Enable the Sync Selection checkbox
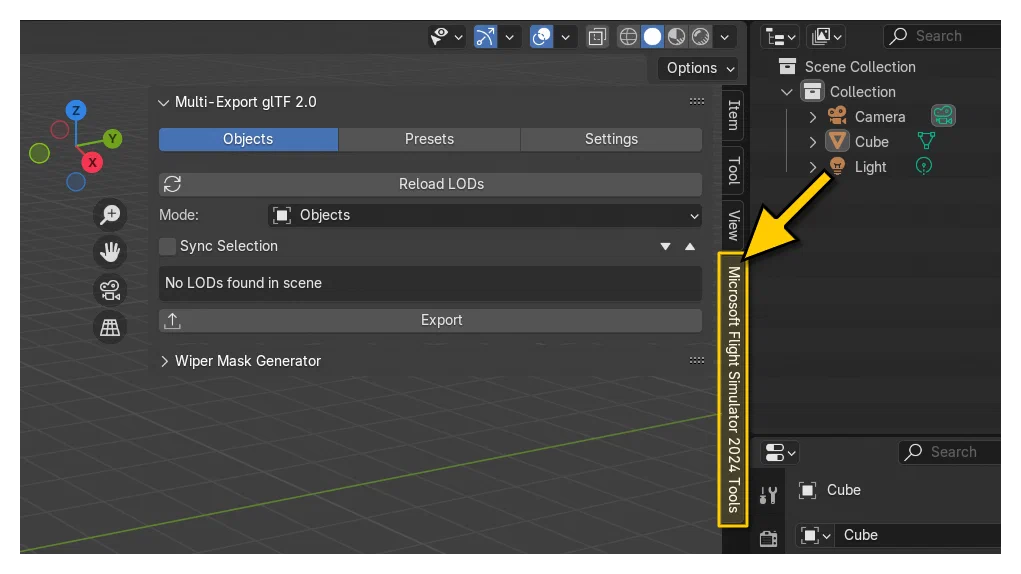Image resolution: width=1021 pixels, height=574 pixels. tap(167, 246)
